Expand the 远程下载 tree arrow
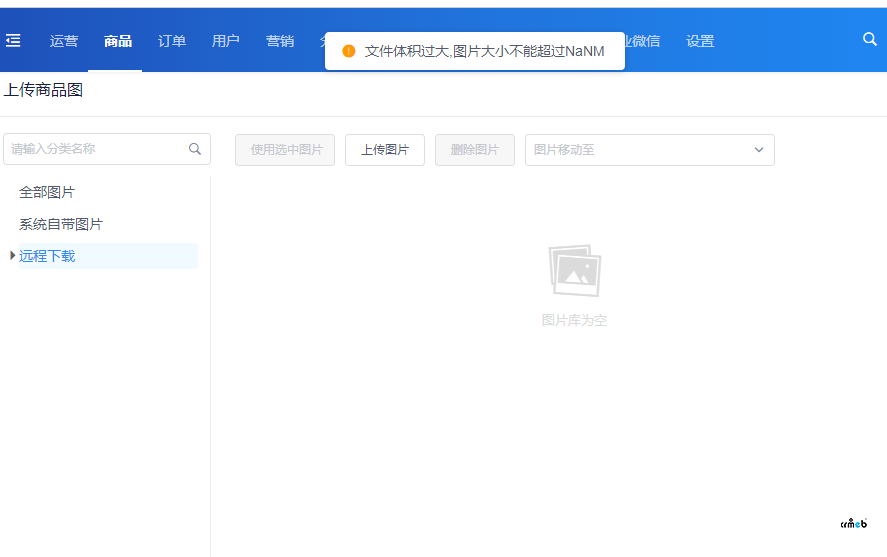 click(12, 256)
